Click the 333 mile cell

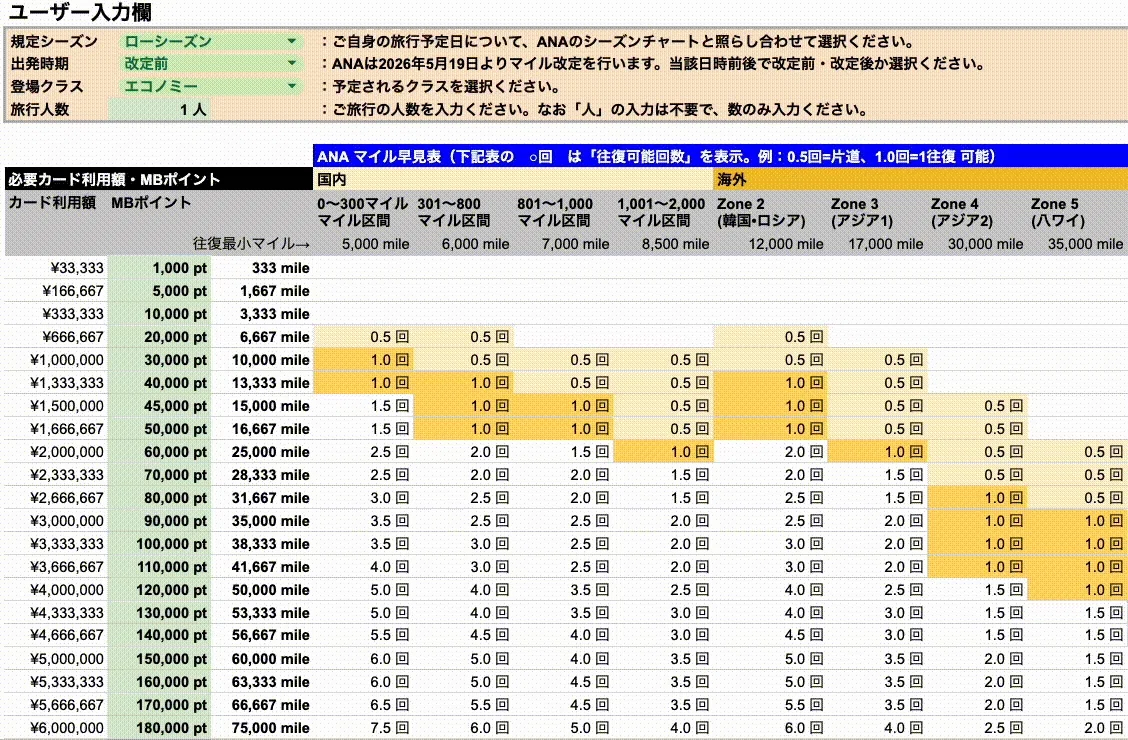tap(262, 268)
